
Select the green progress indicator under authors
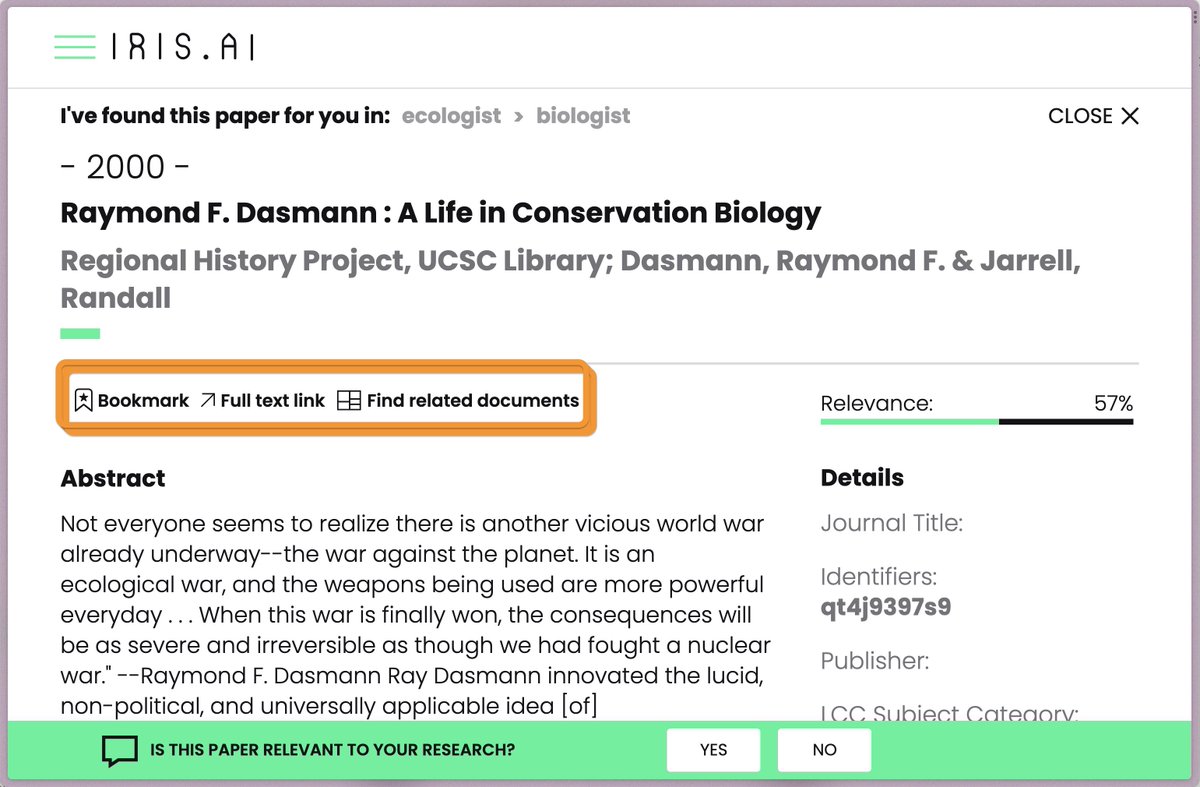click(x=80, y=331)
